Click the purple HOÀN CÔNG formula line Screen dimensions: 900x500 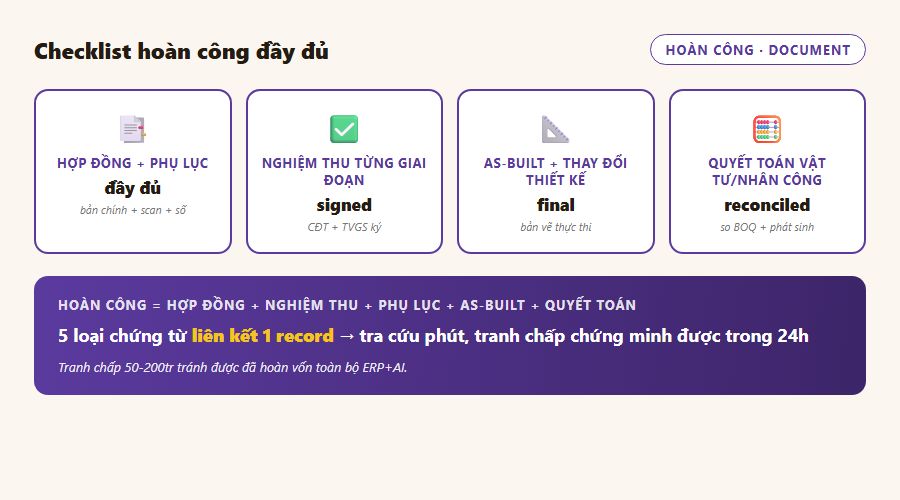[x=347, y=305]
